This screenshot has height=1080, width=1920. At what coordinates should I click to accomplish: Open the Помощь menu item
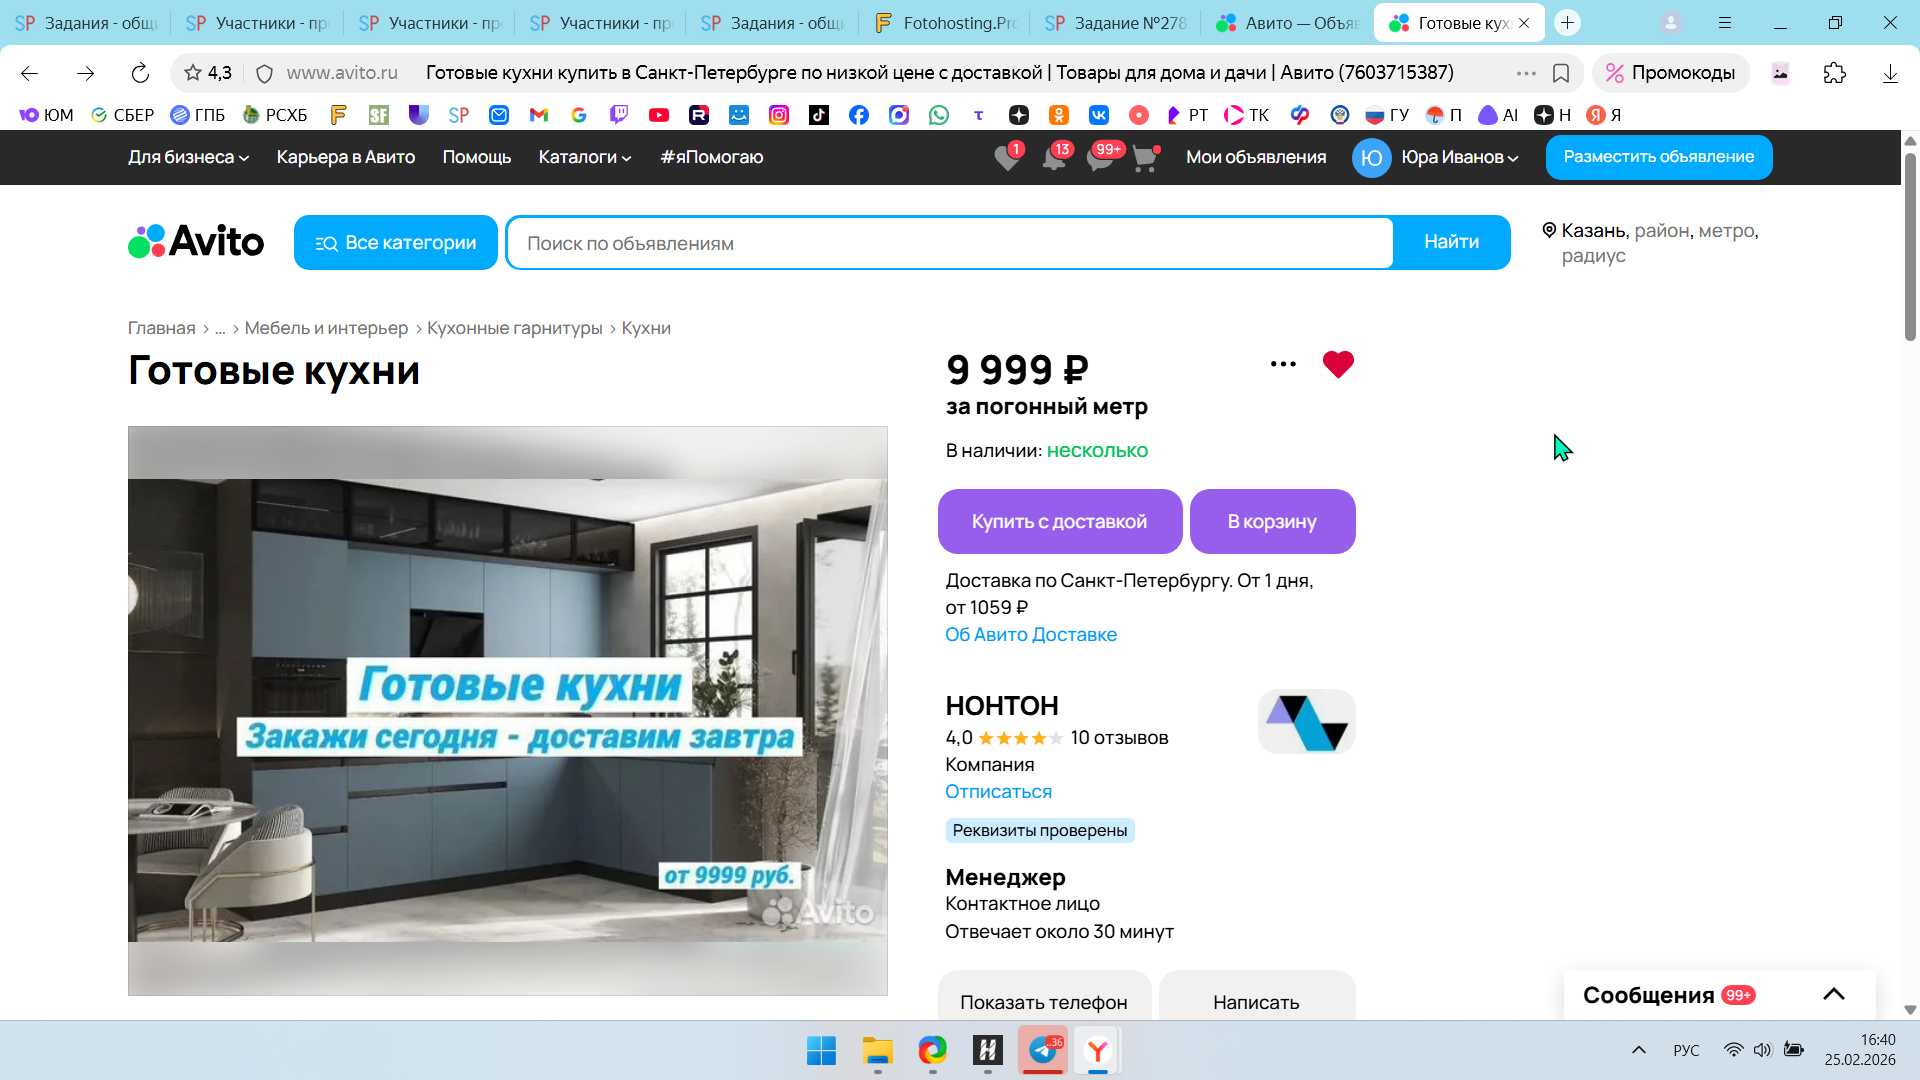point(476,157)
